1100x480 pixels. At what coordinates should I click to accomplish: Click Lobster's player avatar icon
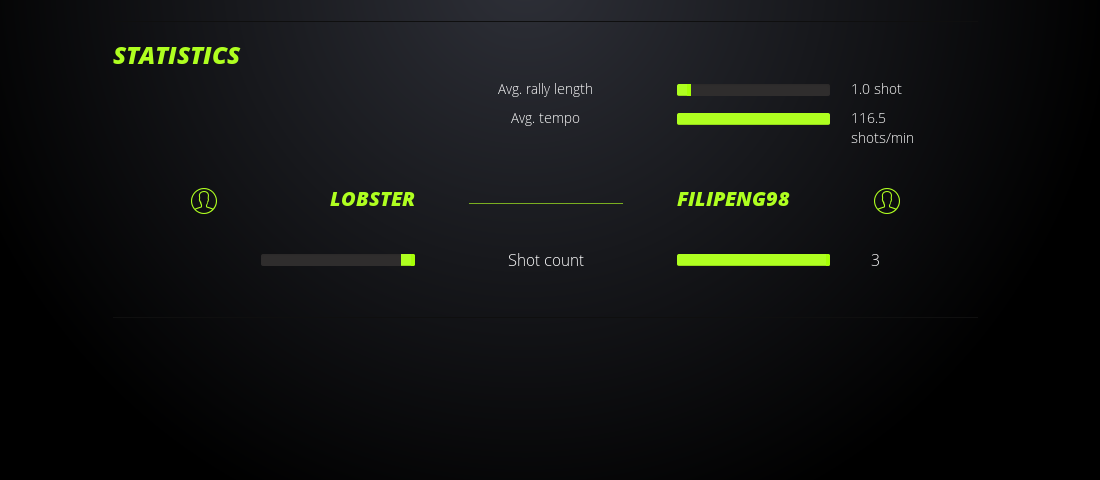[x=204, y=201]
